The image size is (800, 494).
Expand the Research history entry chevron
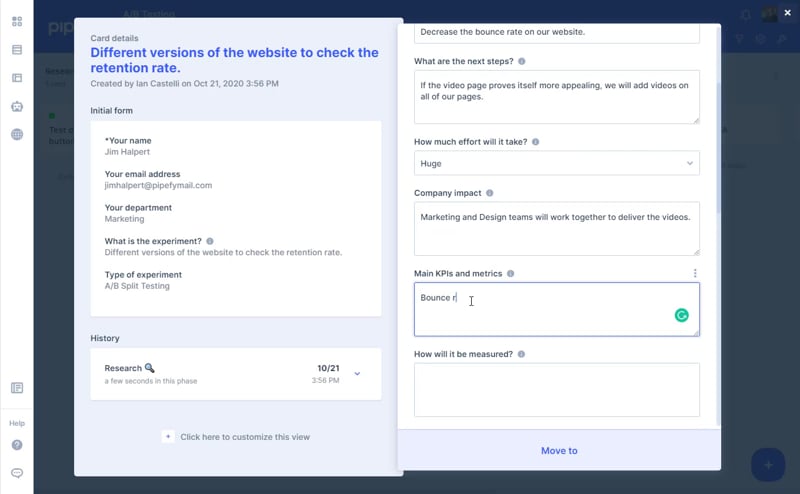point(357,374)
